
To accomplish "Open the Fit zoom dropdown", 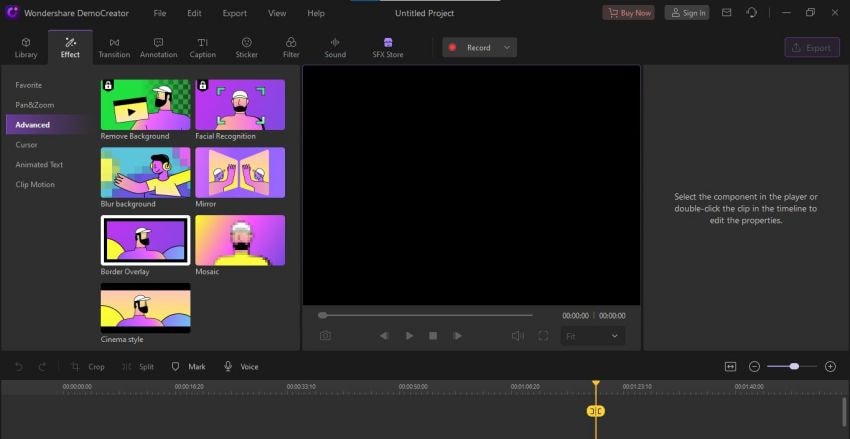I will coord(593,336).
